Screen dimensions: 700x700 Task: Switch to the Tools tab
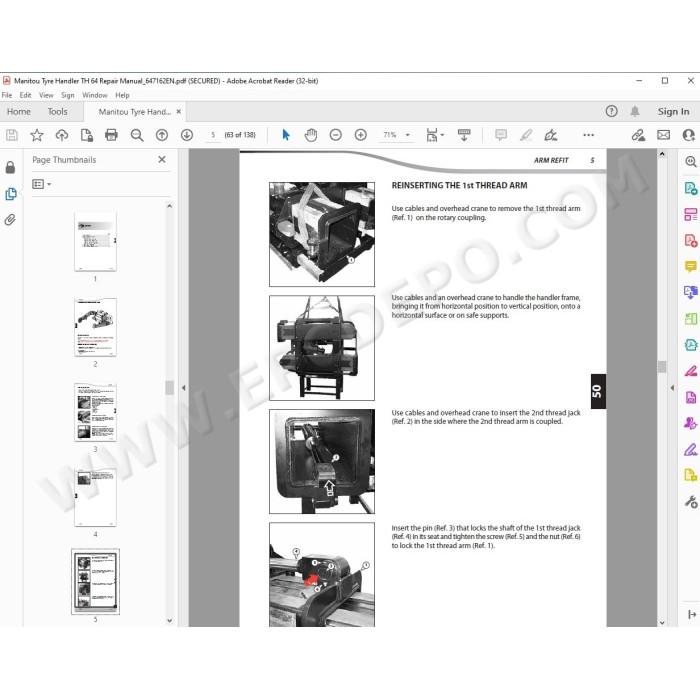(x=58, y=112)
